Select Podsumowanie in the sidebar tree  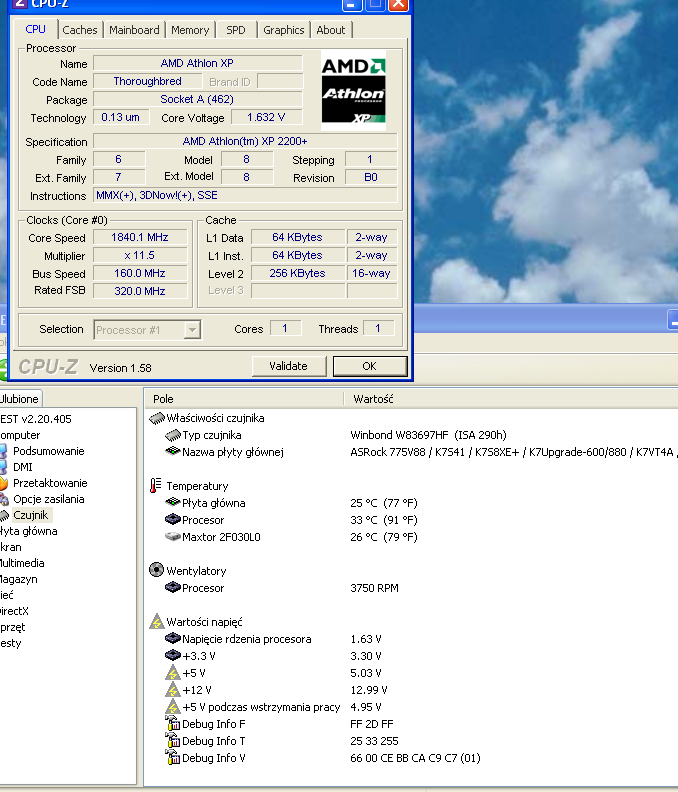pos(49,451)
